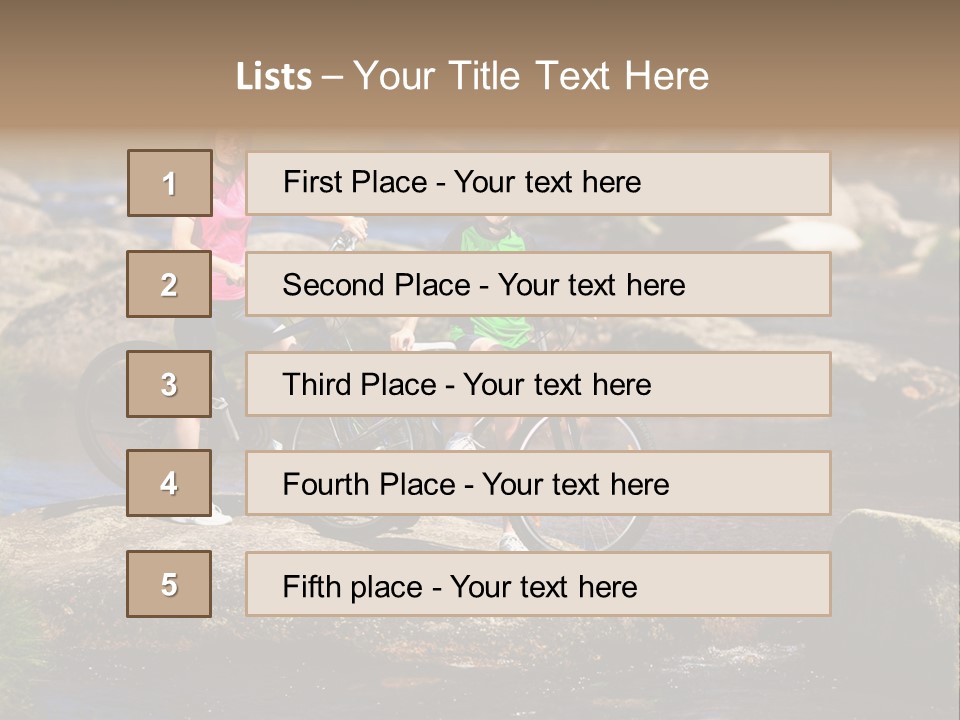Click the "Second Place" text bar
960x720 pixels.
[538, 284]
